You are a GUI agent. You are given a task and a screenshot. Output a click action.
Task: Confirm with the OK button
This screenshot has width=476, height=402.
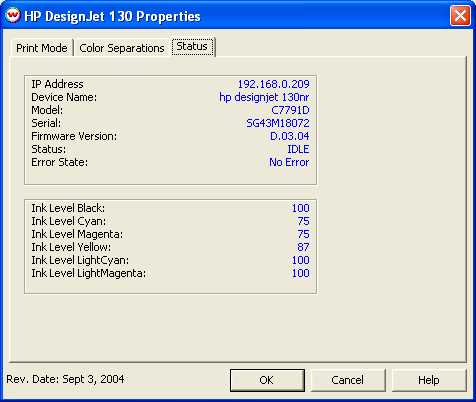[267, 380]
